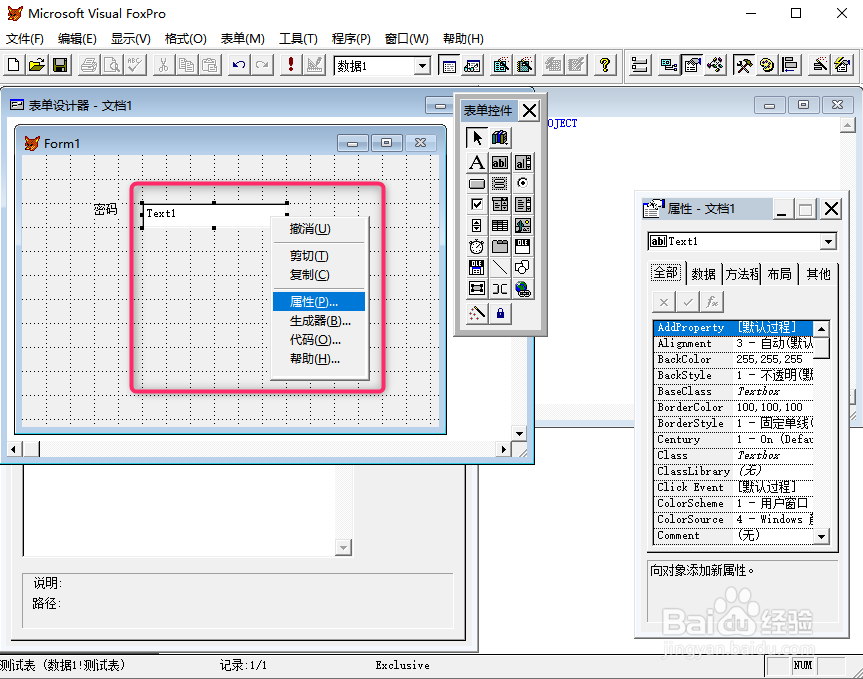Choose the Select Objects arrow tool

(477, 138)
